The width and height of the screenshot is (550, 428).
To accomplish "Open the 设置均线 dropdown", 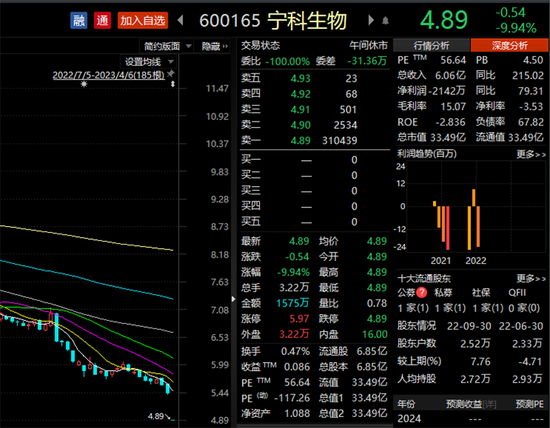I will pos(149,62).
